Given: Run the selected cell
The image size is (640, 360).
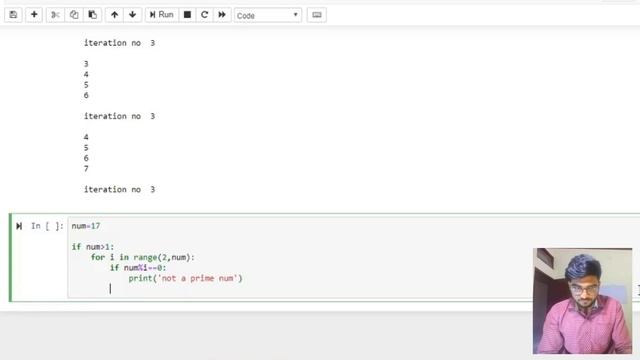Looking at the screenshot, I should (x=162, y=15).
